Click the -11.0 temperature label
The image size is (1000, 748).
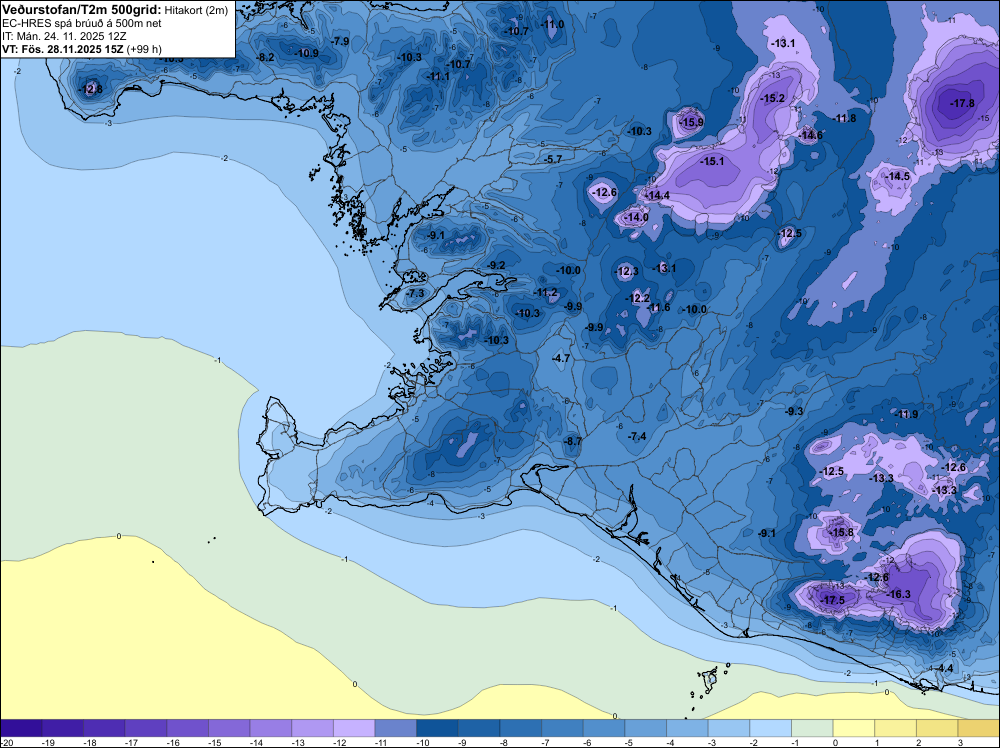pos(552,24)
